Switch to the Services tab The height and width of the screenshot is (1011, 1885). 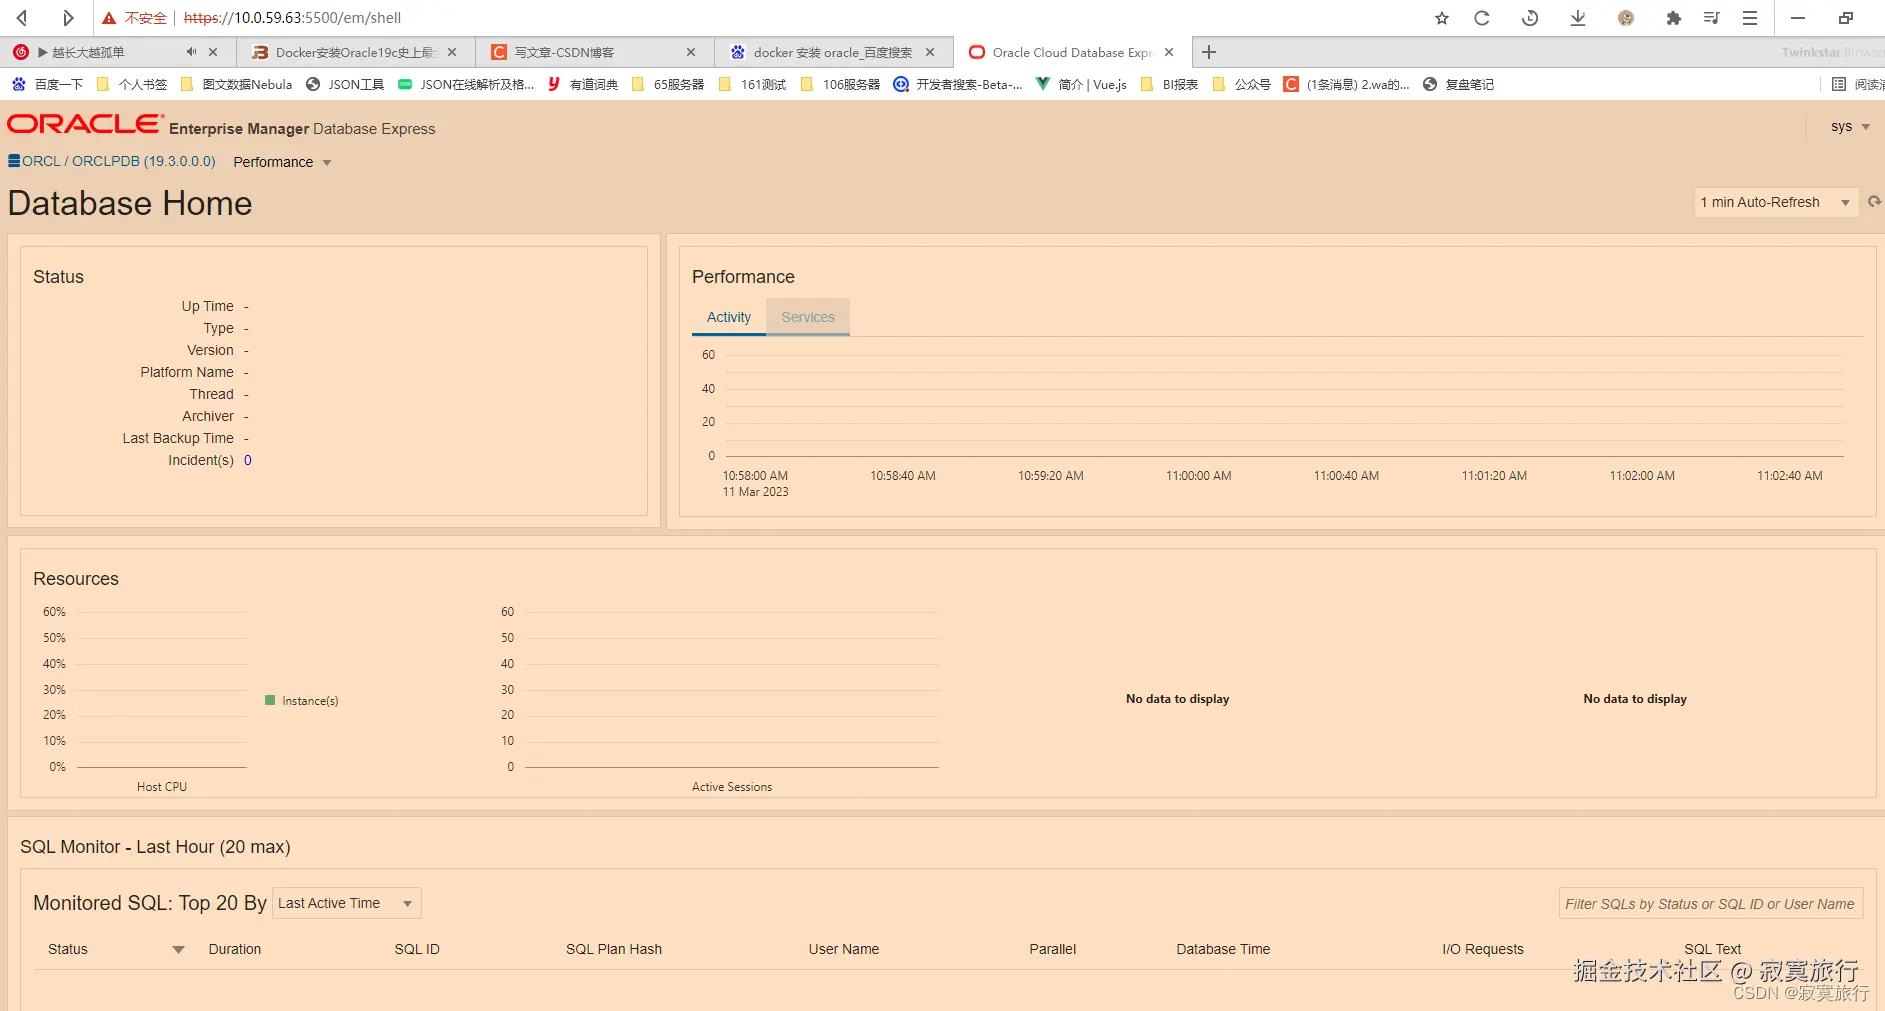[x=808, y=317]
